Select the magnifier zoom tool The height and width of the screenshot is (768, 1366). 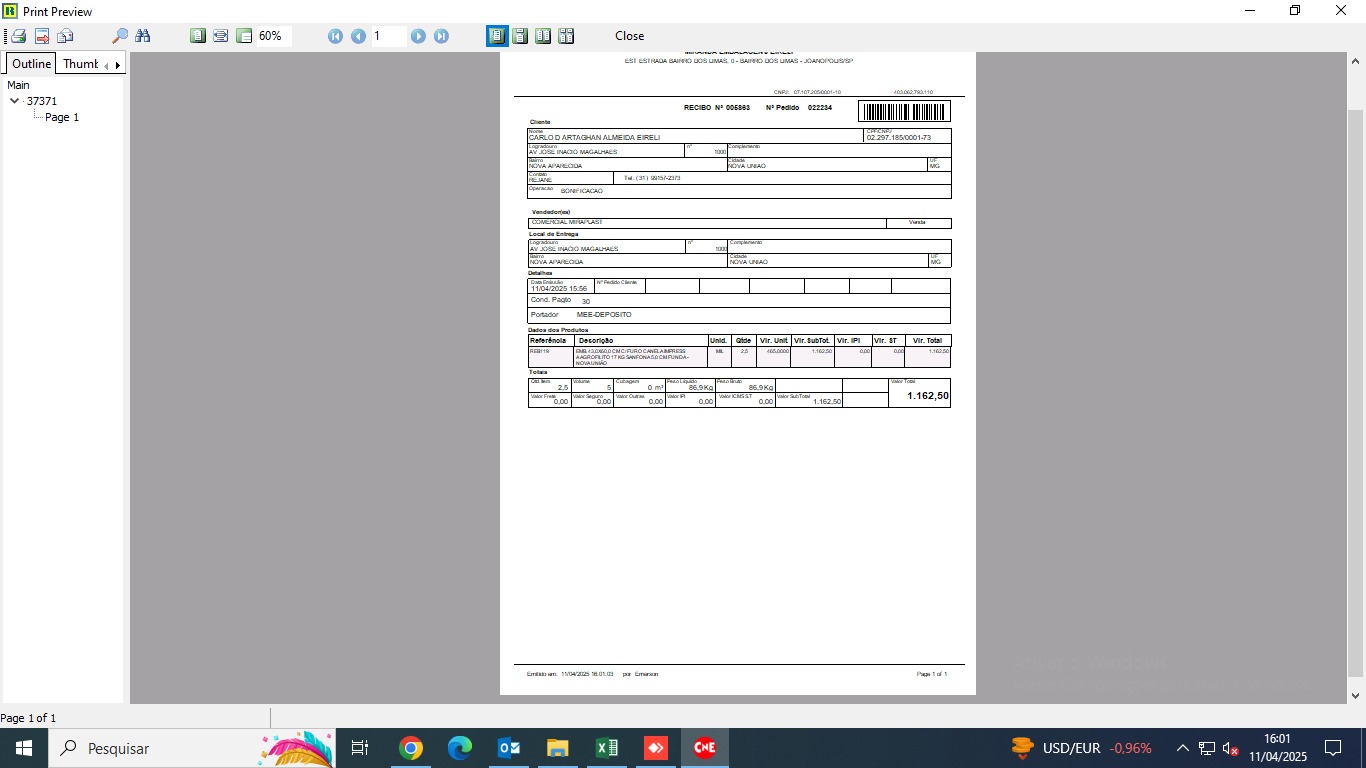click(x=119, y=36)
